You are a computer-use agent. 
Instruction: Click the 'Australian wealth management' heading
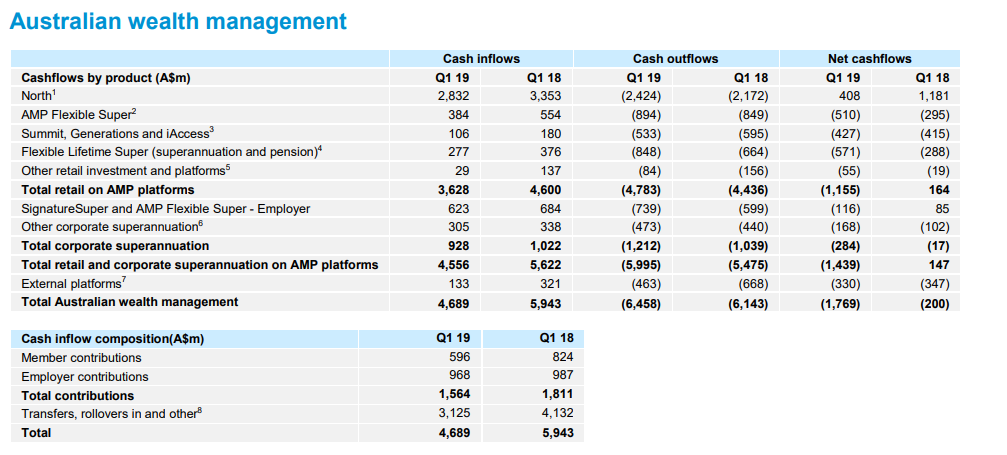pos(179,22)
